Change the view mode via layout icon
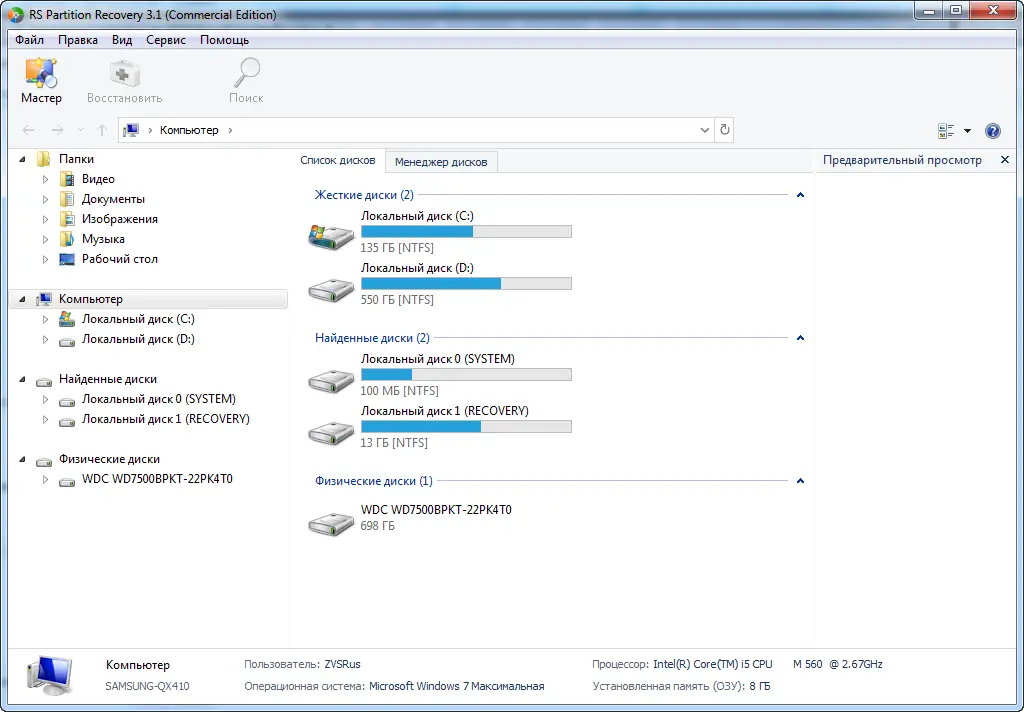 pos(945,130)
